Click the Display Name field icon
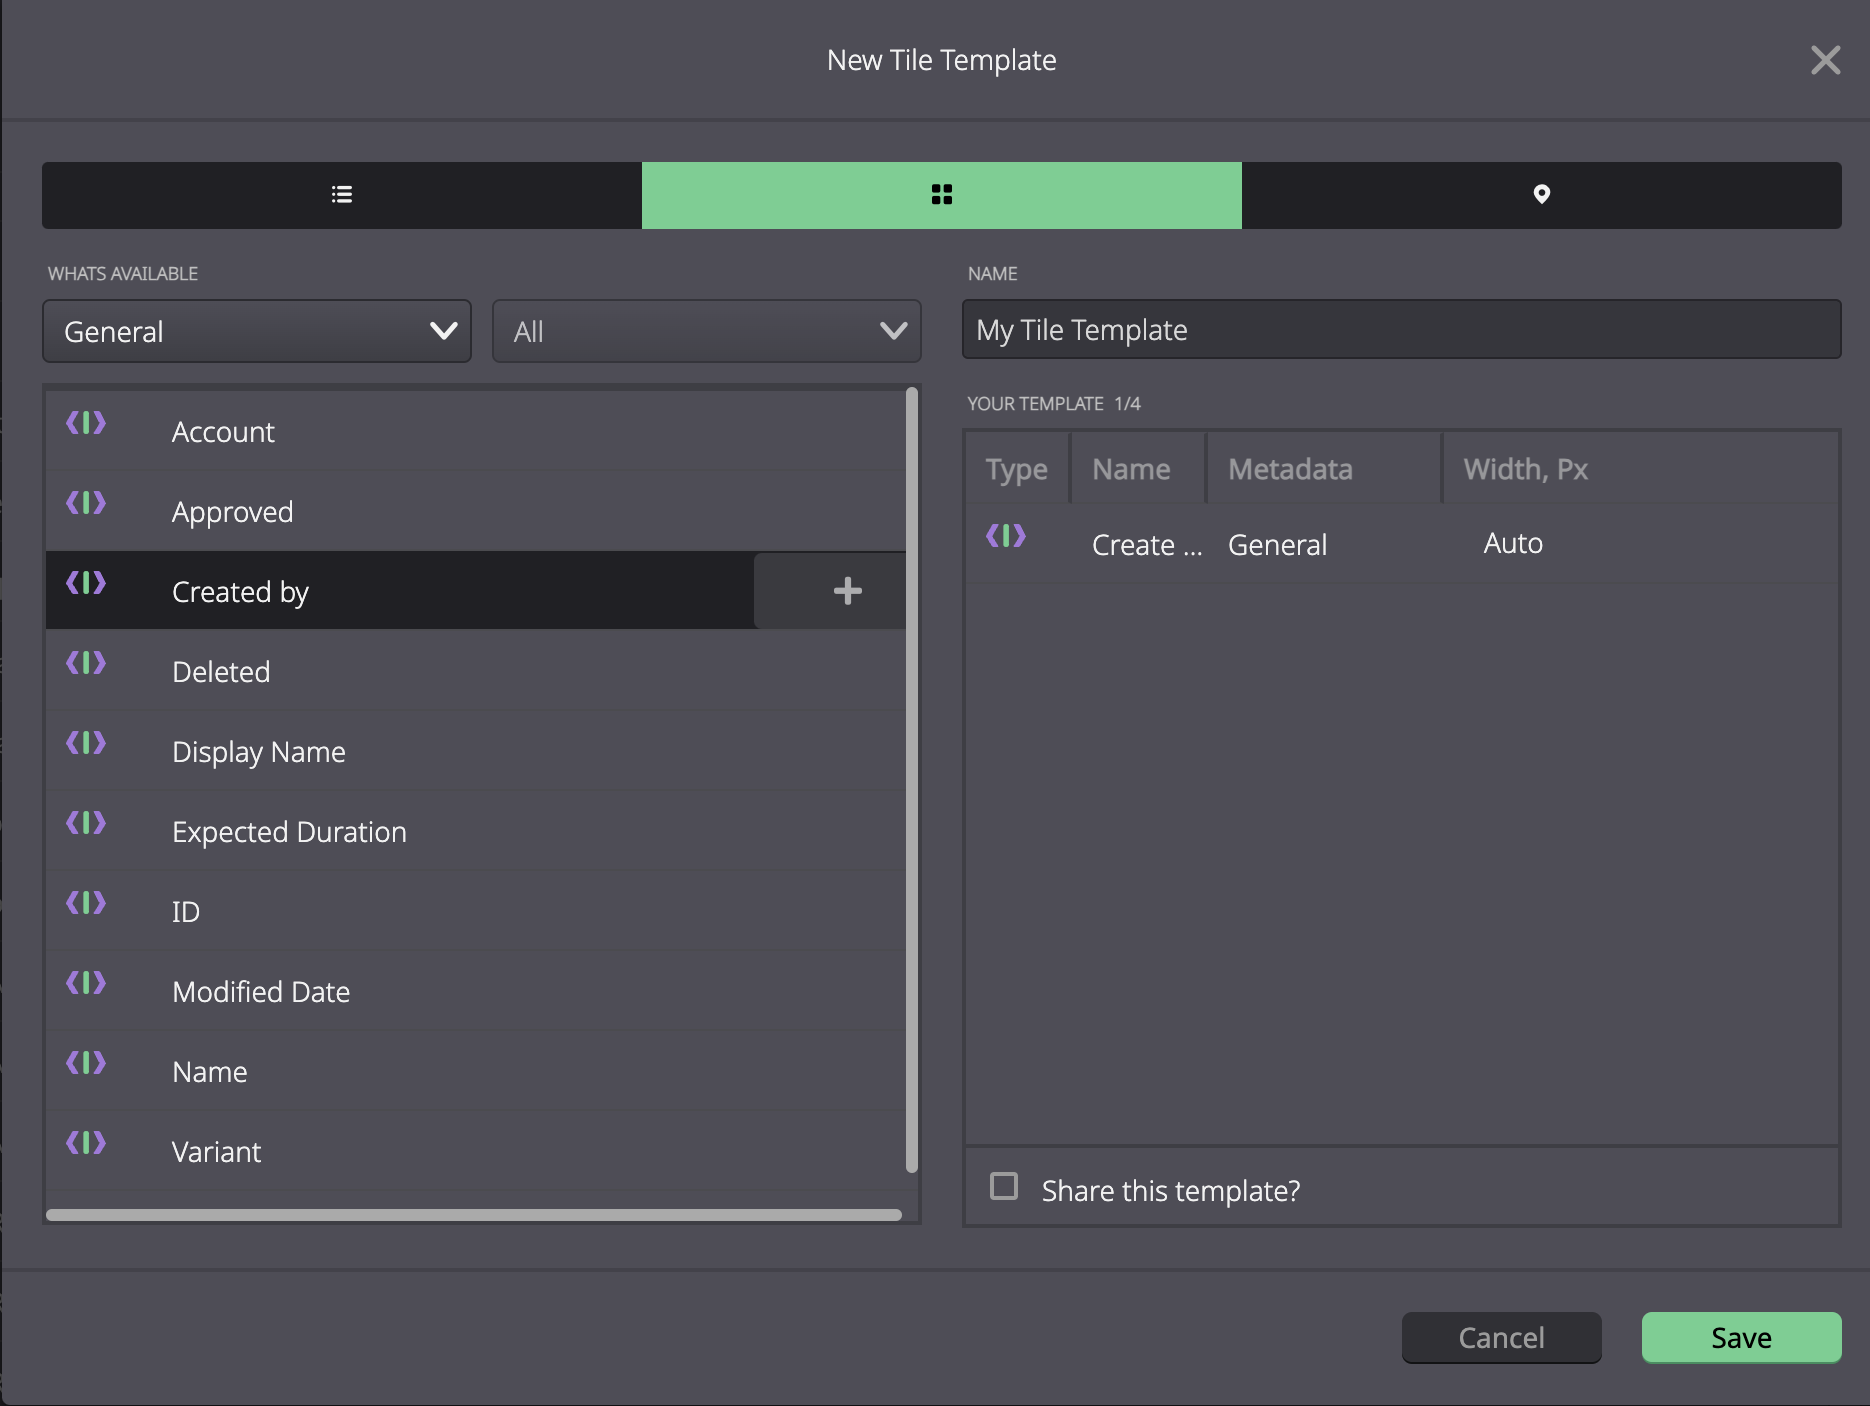1870x1406 pixels. [86, 743]
